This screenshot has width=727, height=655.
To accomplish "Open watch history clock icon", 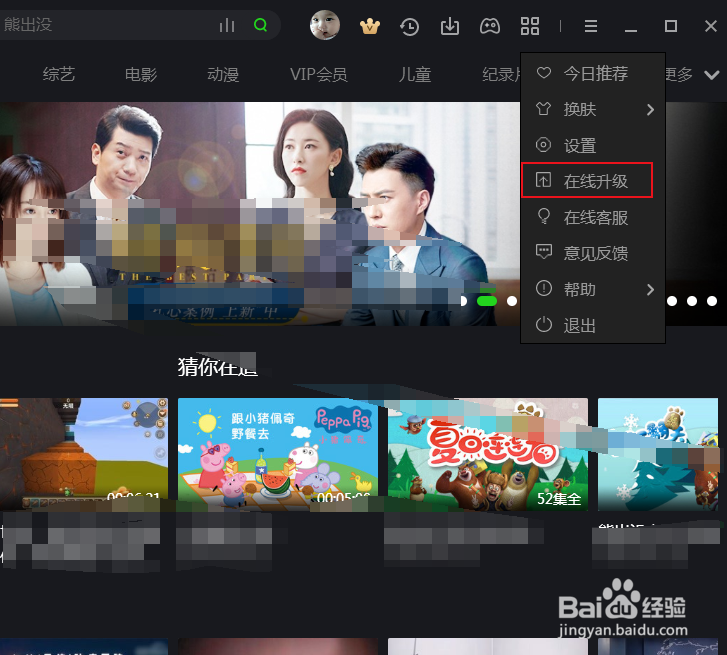I will (x=409, y=26).
